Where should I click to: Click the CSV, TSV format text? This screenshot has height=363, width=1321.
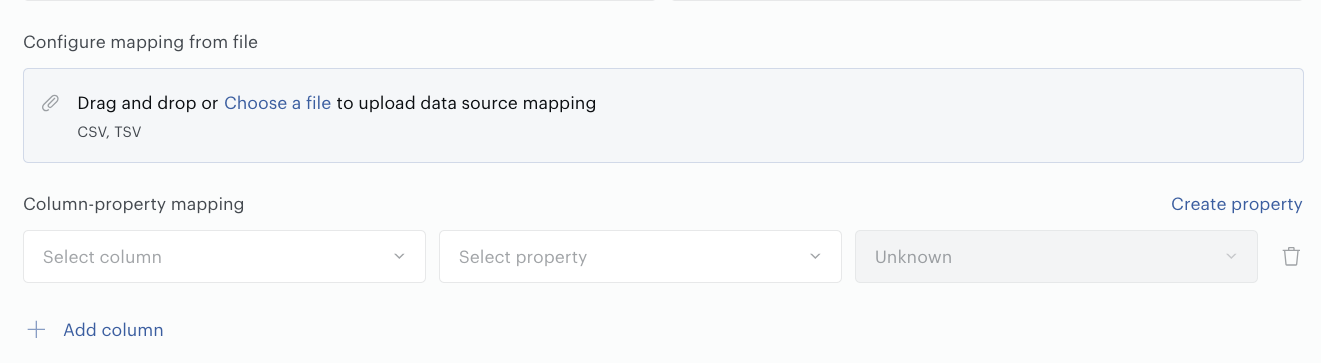[109, 132]
